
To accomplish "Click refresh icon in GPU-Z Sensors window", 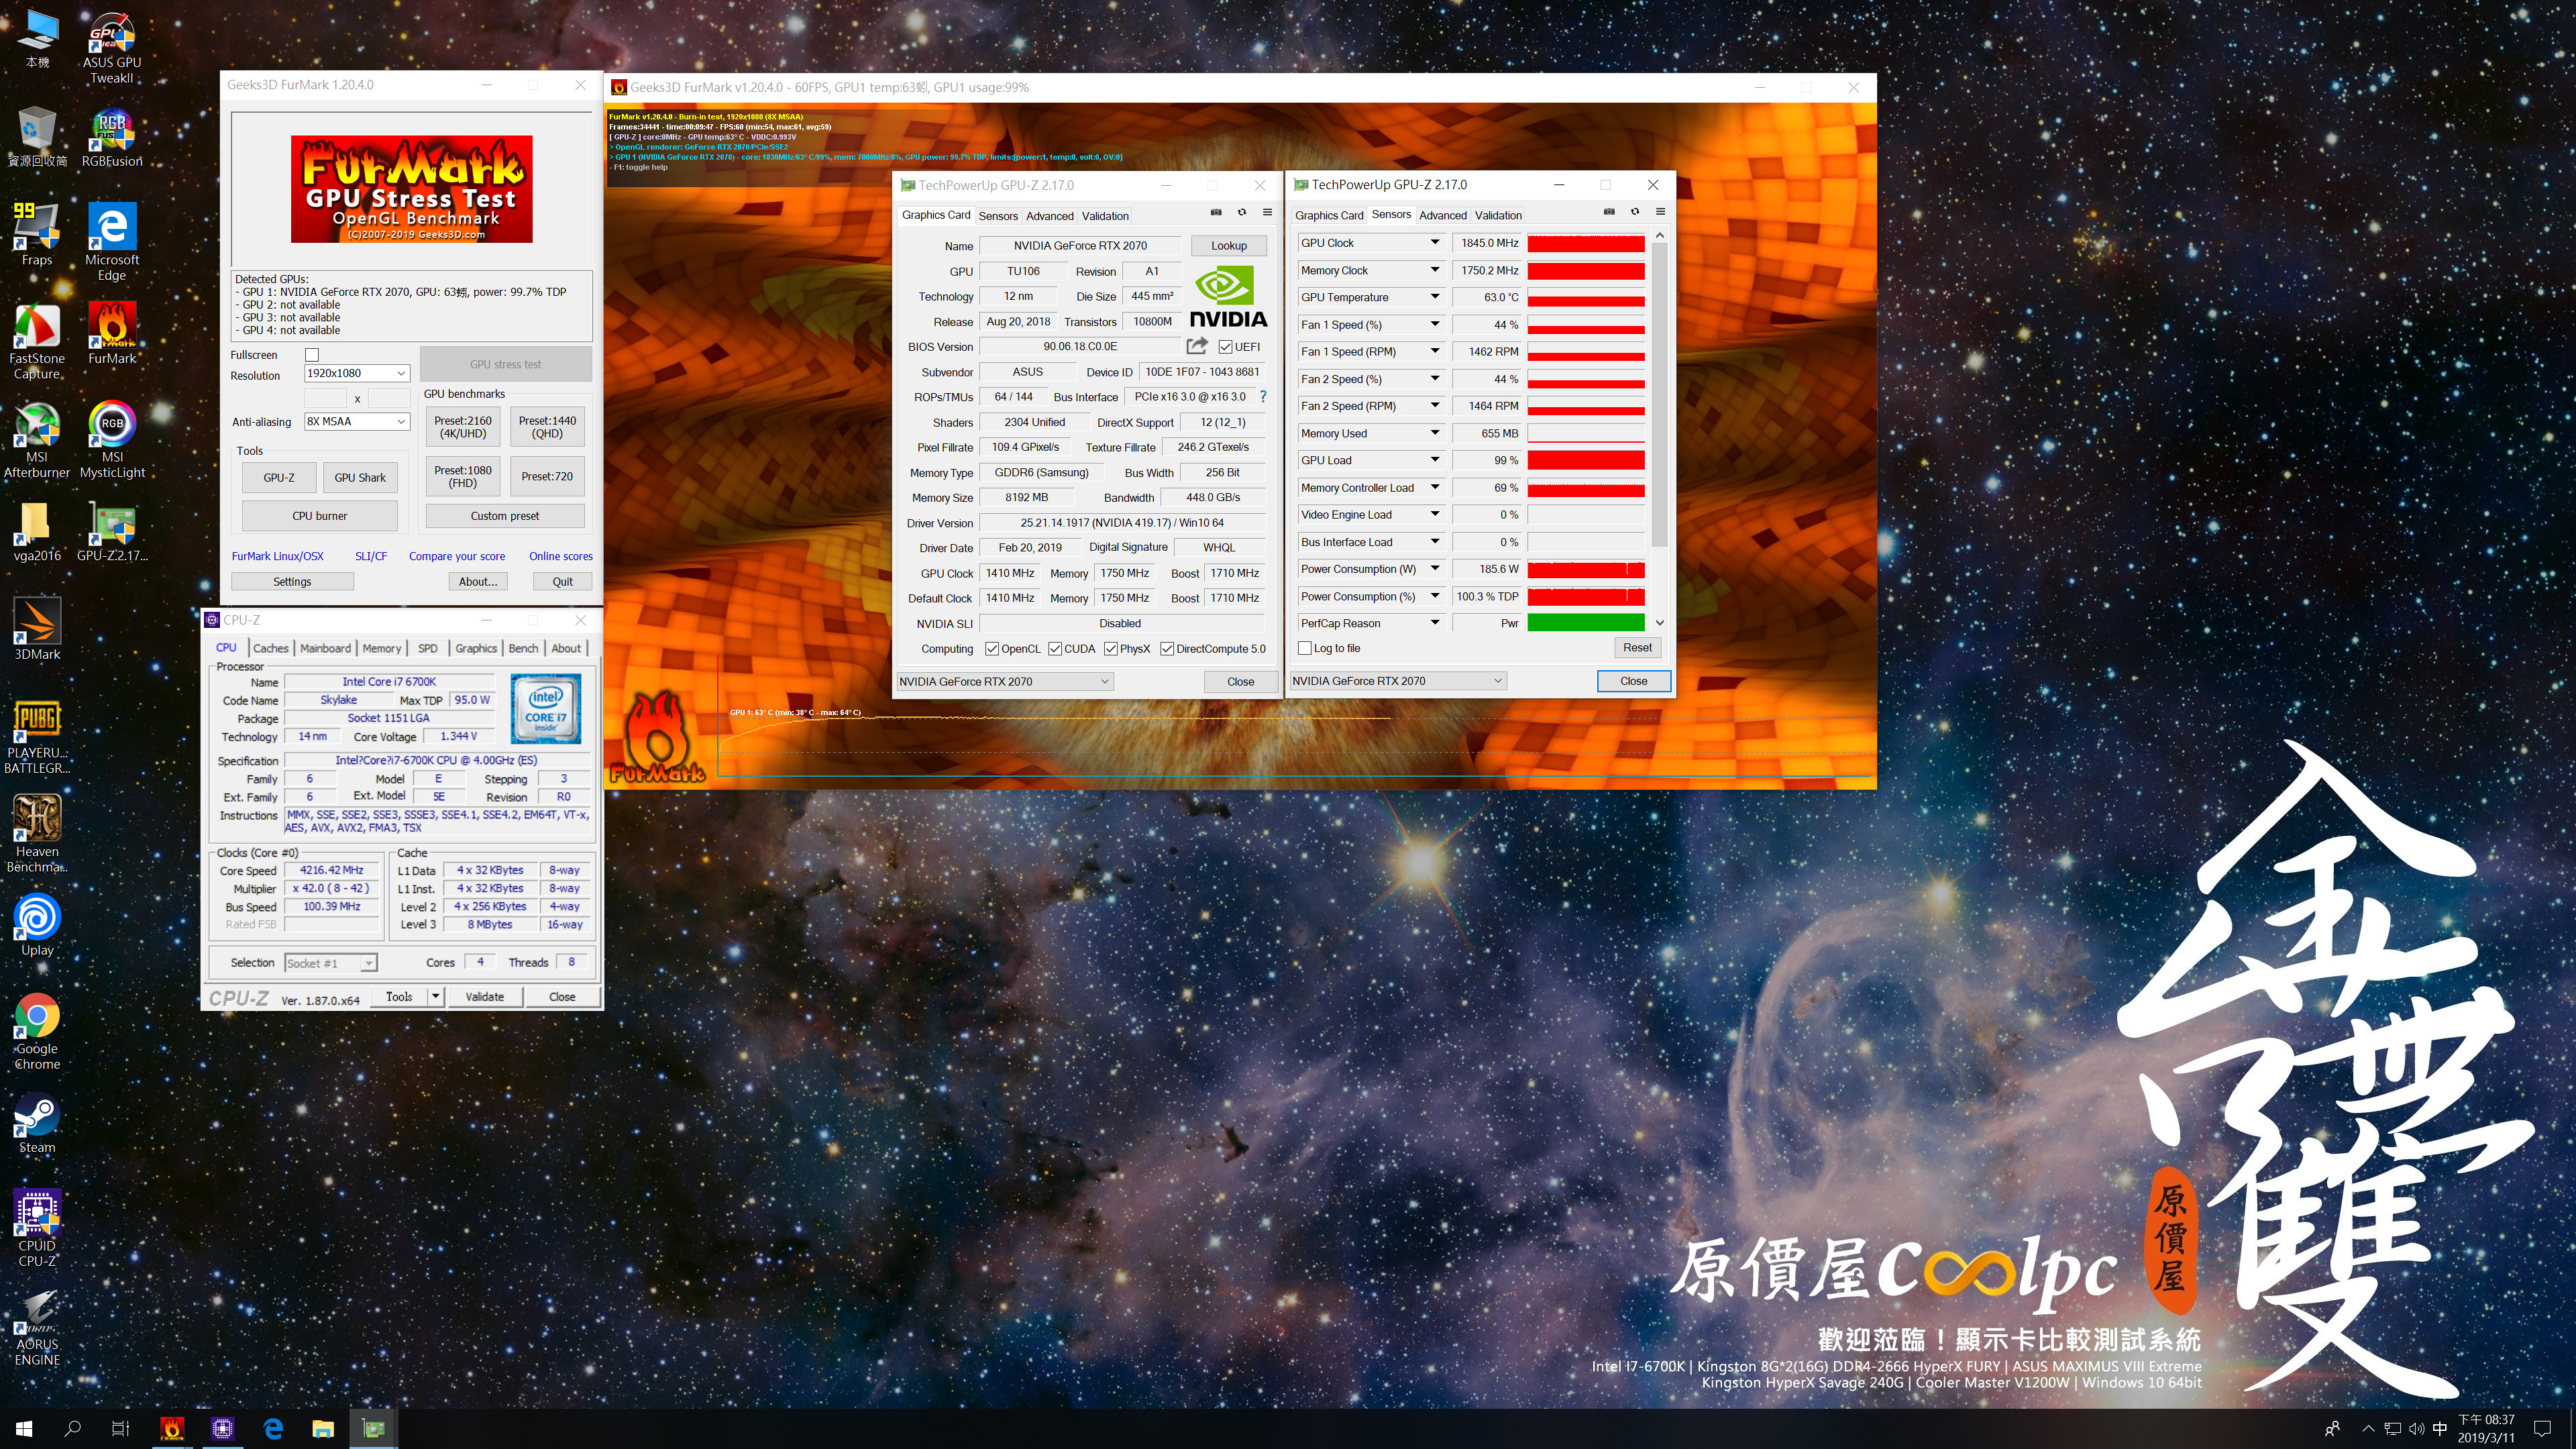I will click(x=1635, y=212).
